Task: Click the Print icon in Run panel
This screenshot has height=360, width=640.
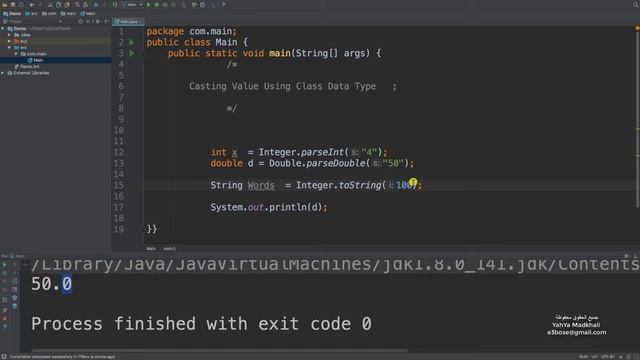Action: point(14,298)
